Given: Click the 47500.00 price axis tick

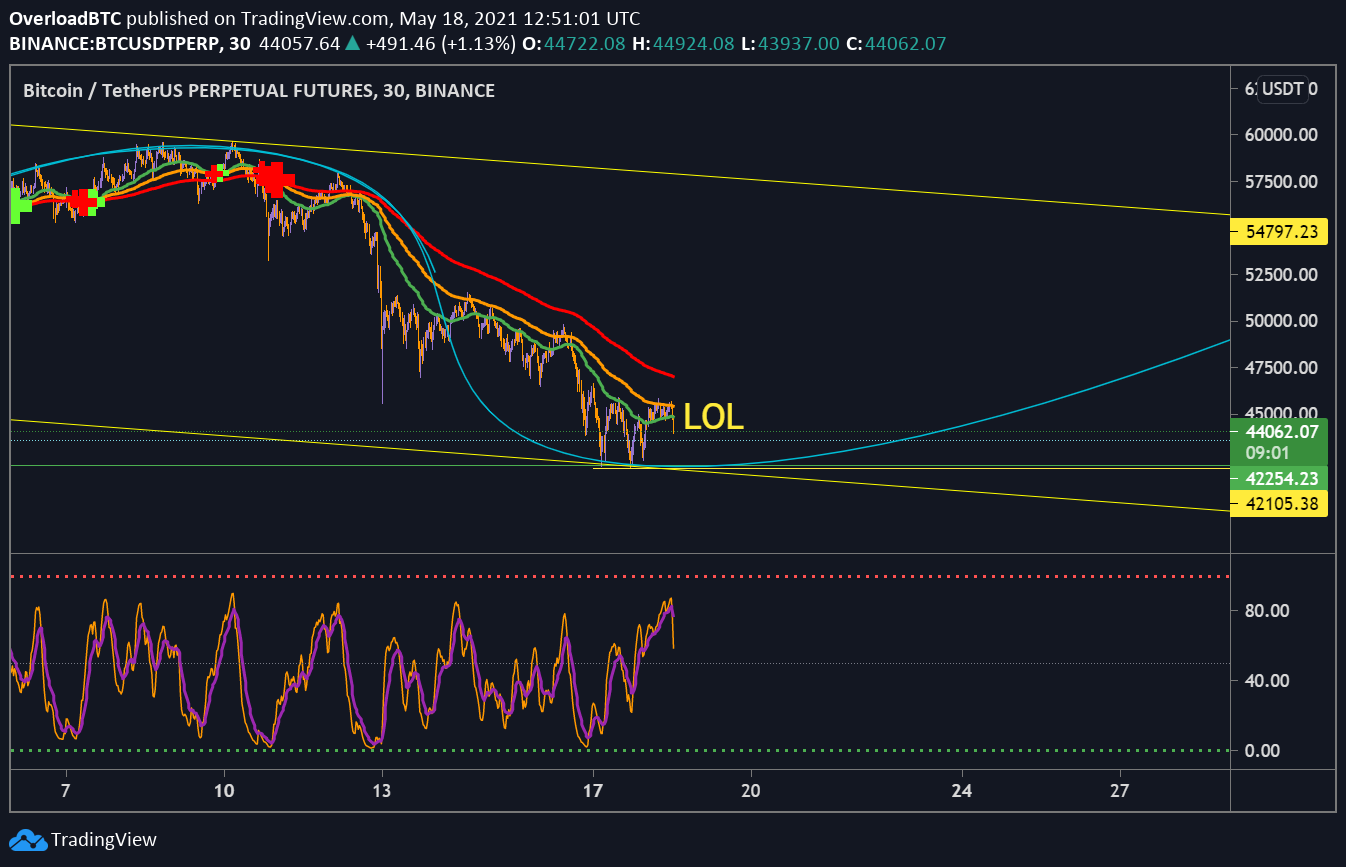Looking at the screenshot, I should coord(1279,367).
